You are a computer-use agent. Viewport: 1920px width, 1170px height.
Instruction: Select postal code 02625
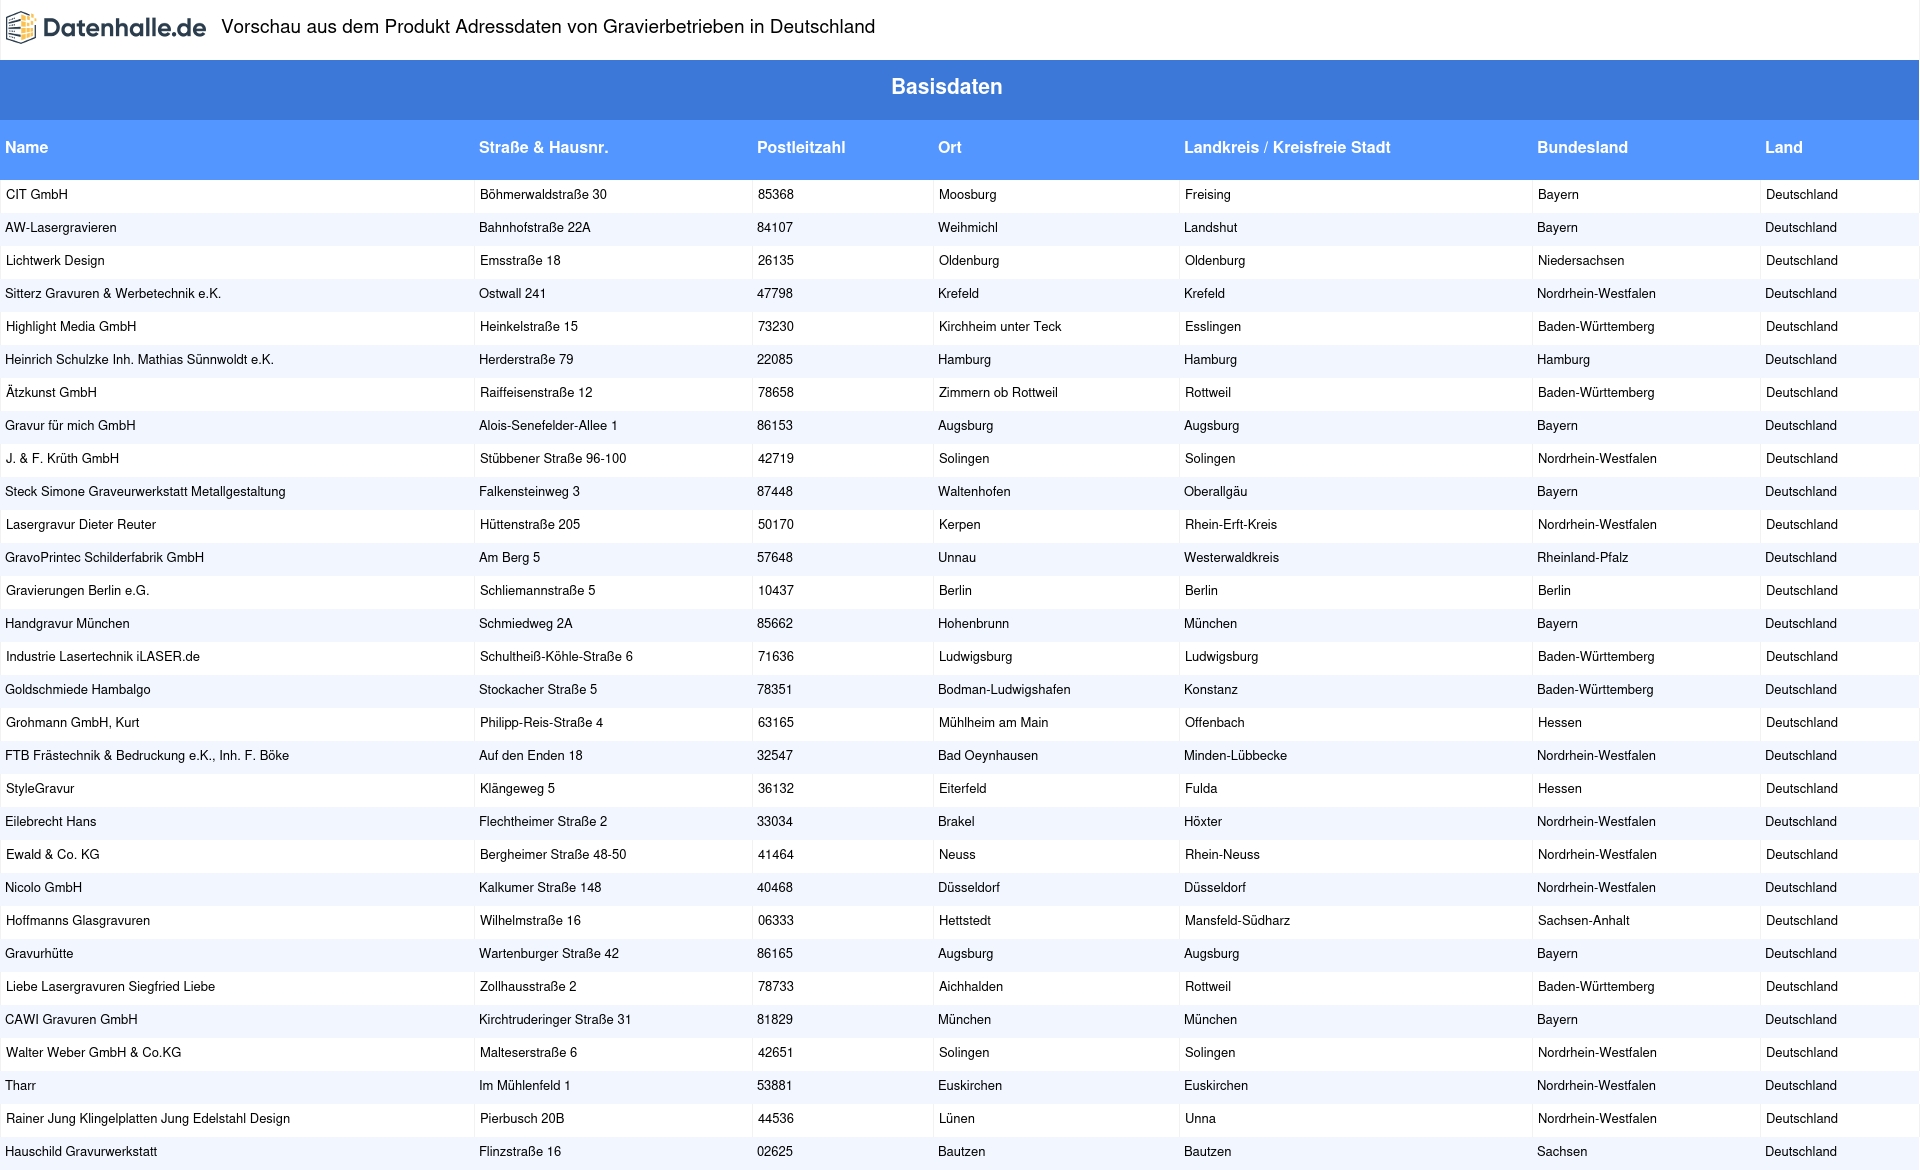coord(775,1151)
